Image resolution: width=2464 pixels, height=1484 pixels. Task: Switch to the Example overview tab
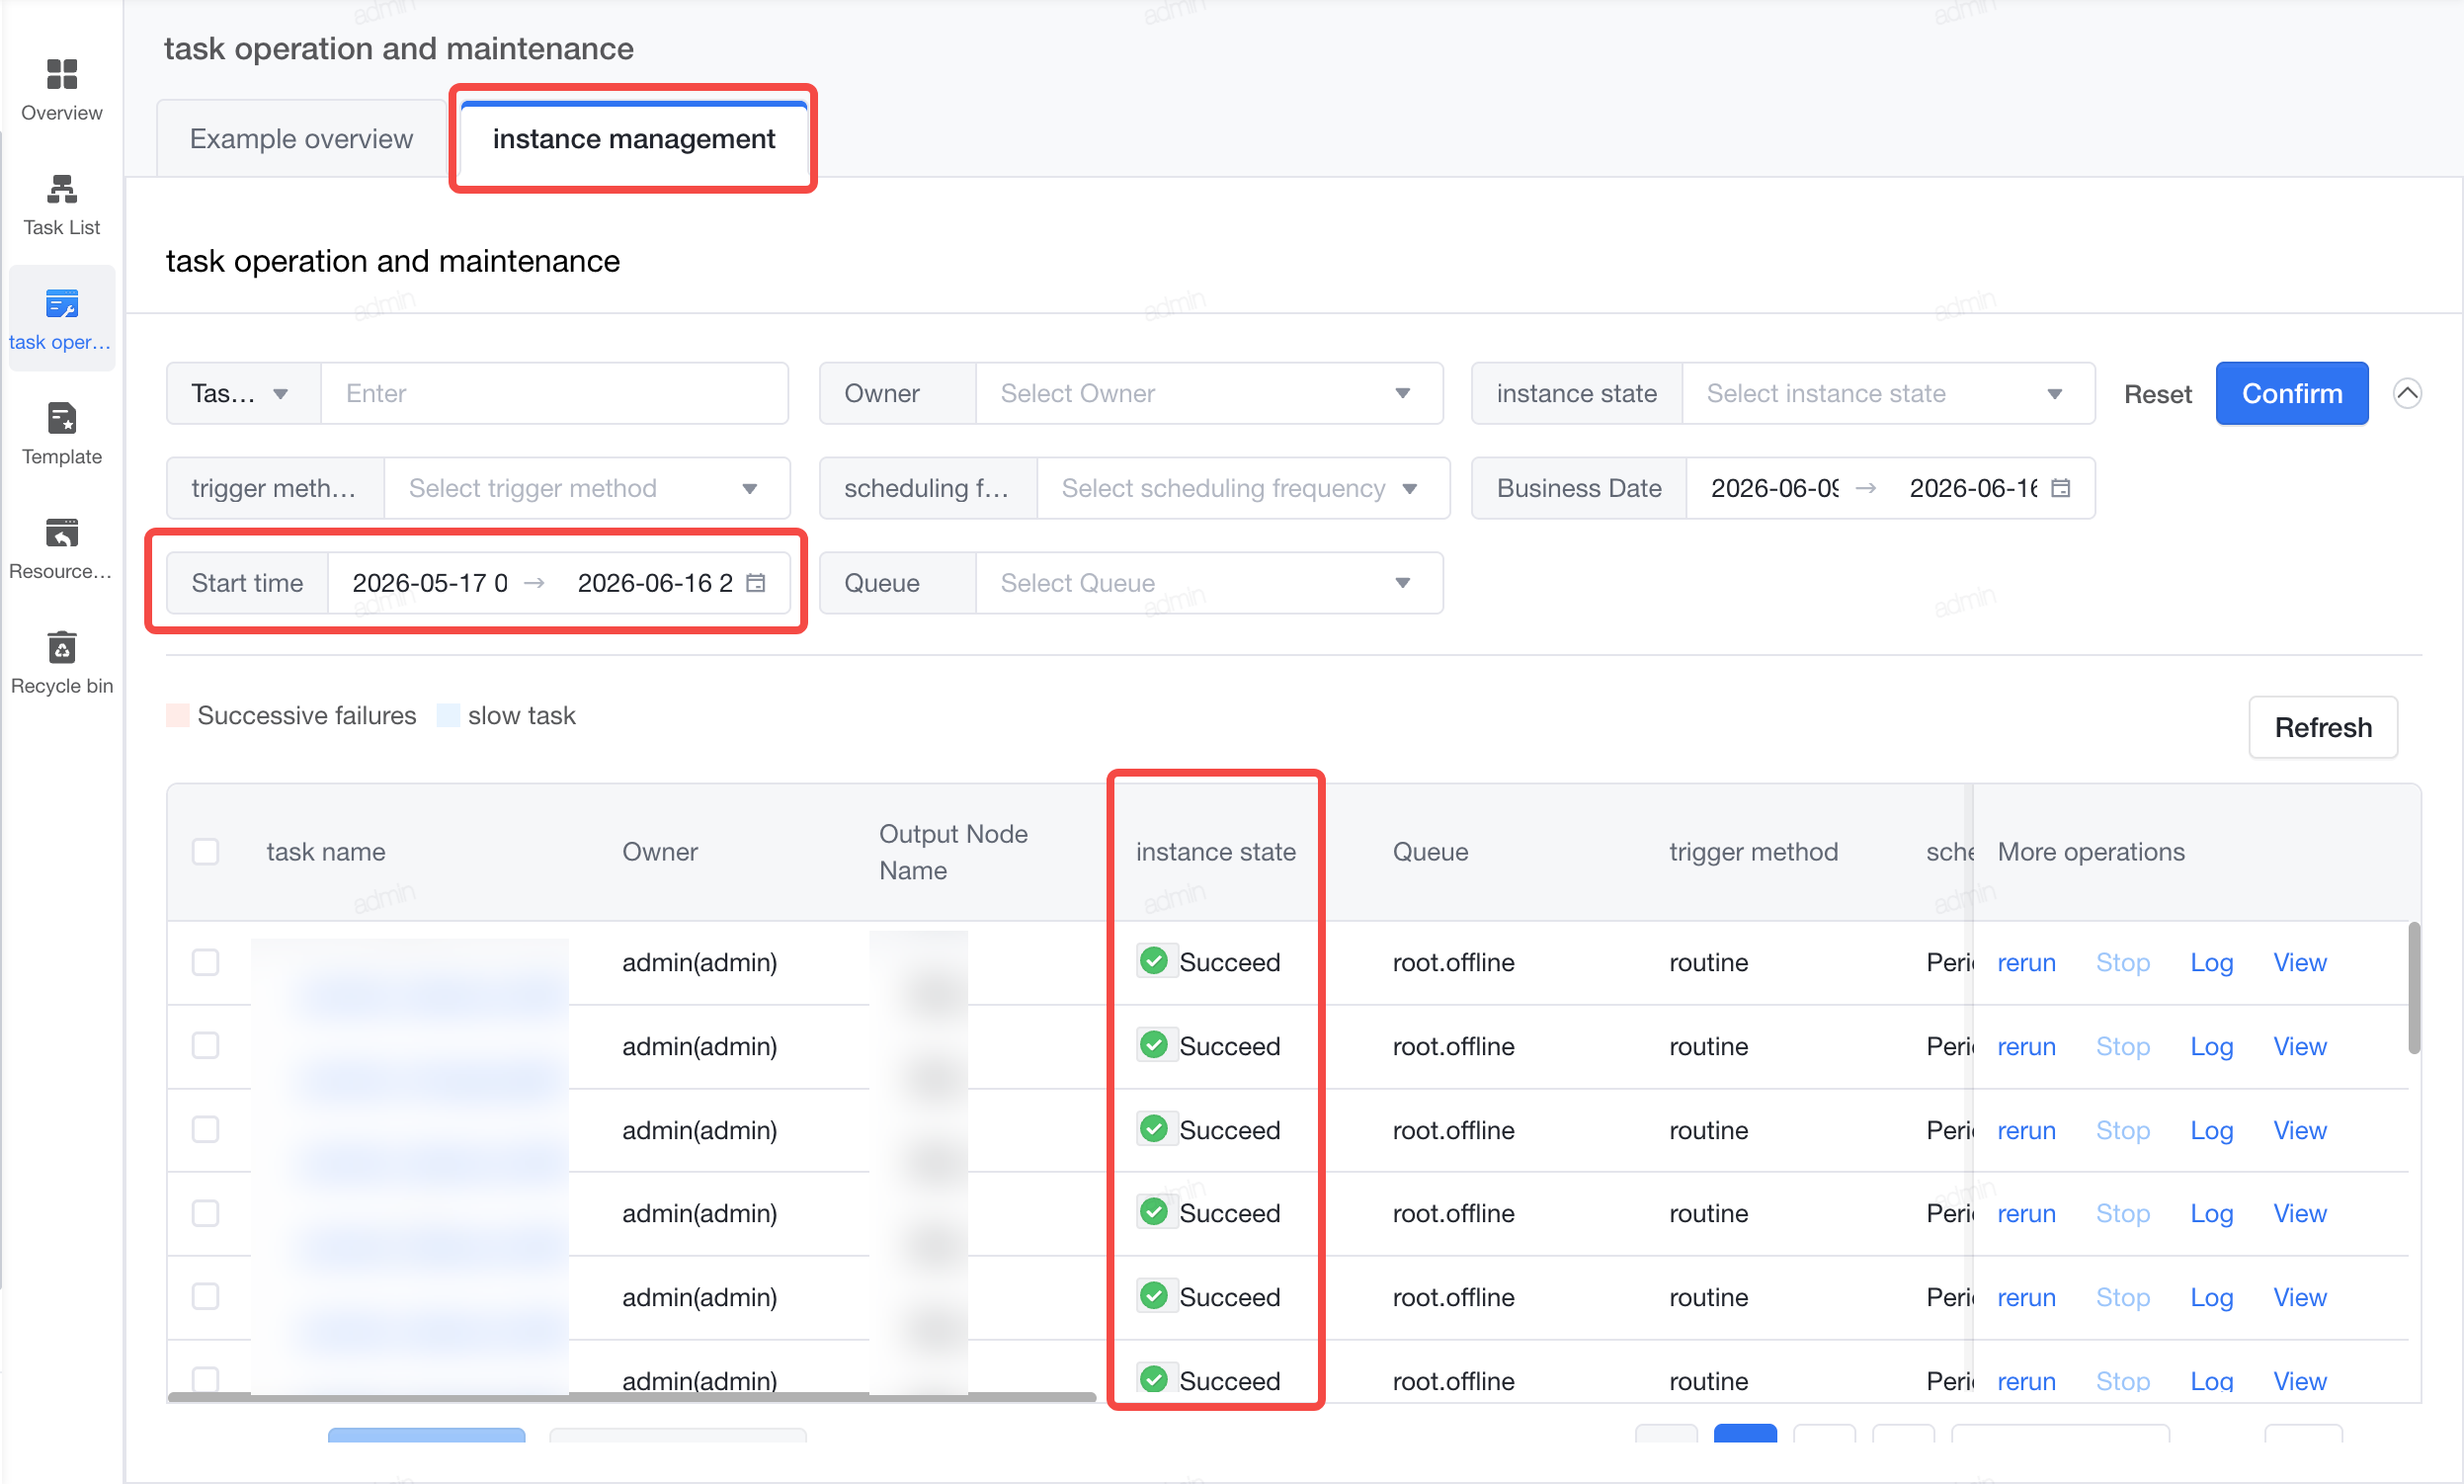pos(301,139)
